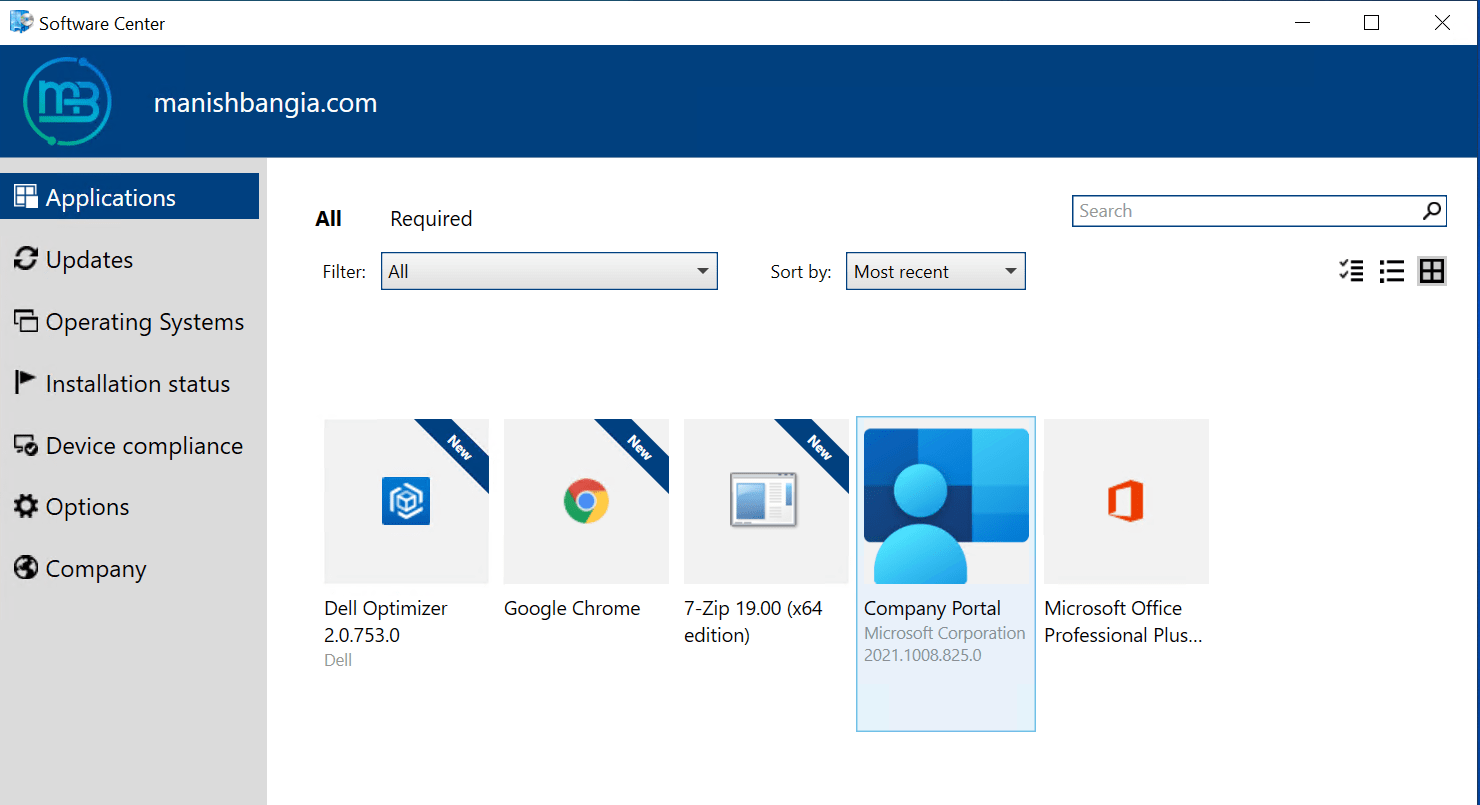
Task: Switch to list view layout
Action: click(x=1391, y=270)
